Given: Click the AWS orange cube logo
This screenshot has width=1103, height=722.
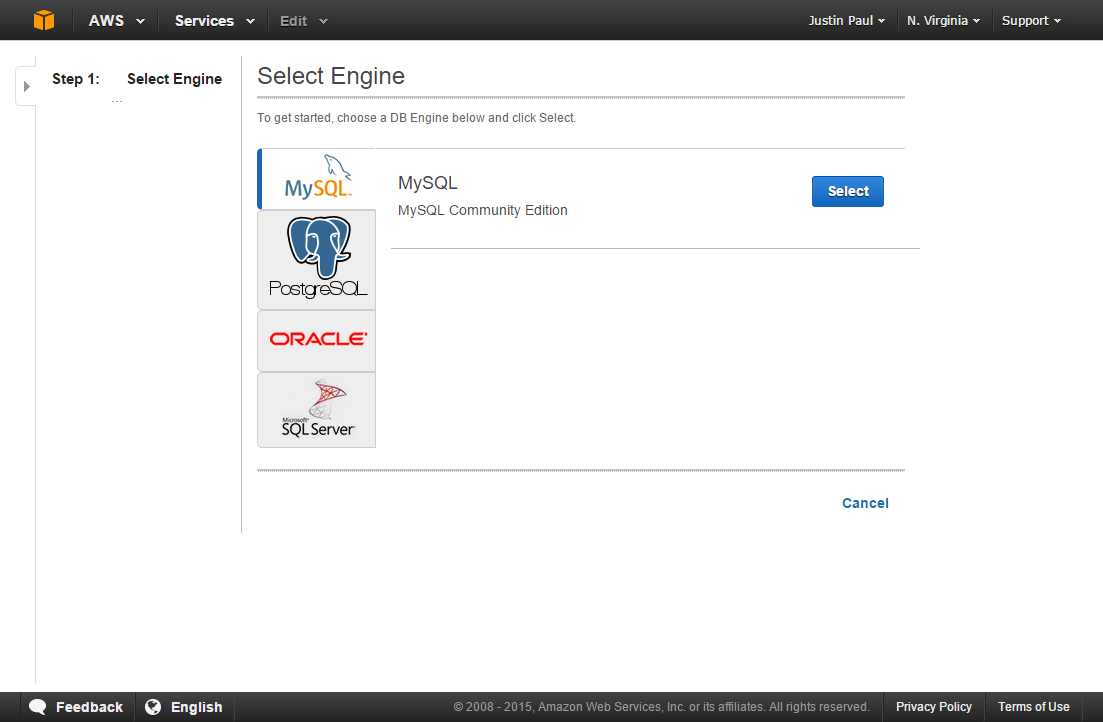Looking at the screenshot, I should pos(44,20).
